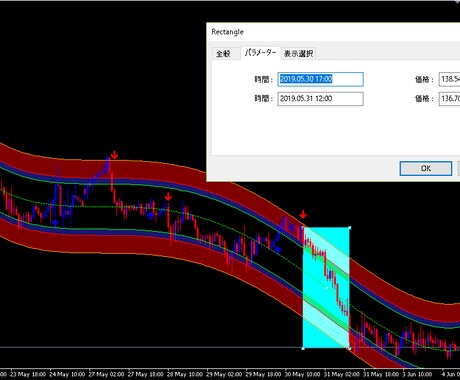Screen dimensions: 460x380
Task: Click the red down arrow near 28 May
Action: pos(168,197)
